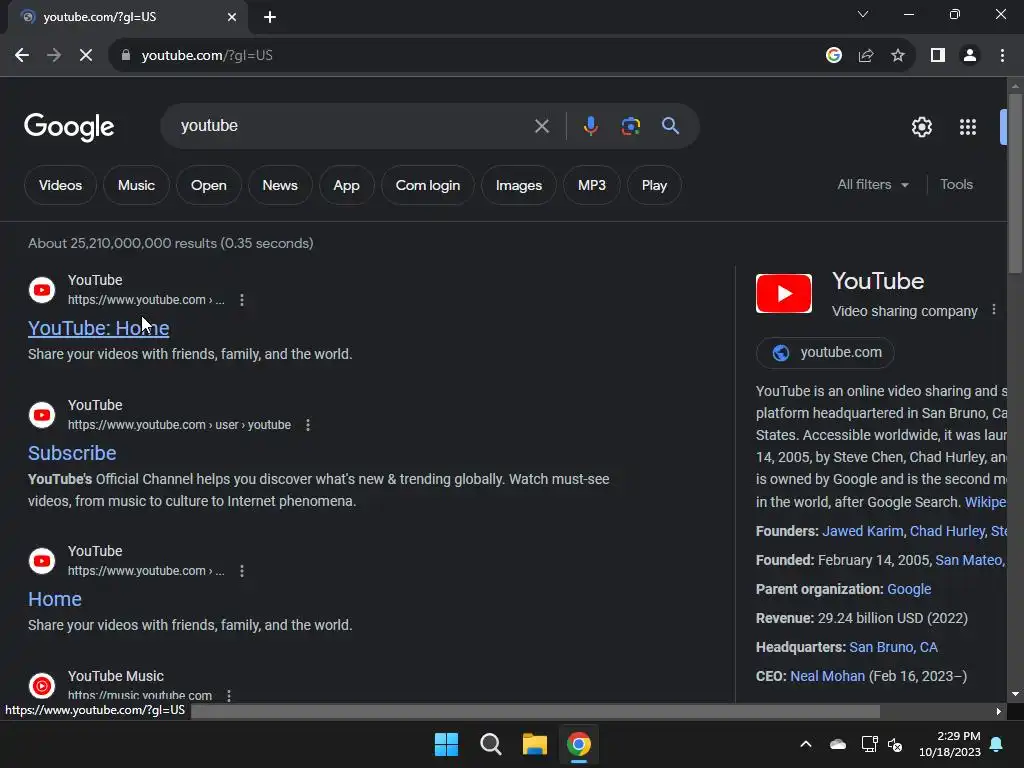
Task: Select the Play filter chip
Action: point(654,185)
